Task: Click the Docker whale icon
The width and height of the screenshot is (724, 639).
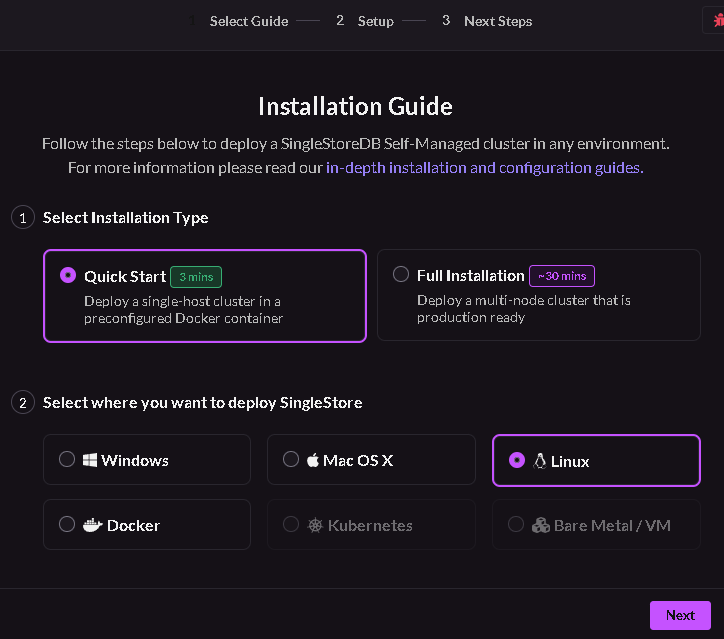Action: click(x=92, y=525)
